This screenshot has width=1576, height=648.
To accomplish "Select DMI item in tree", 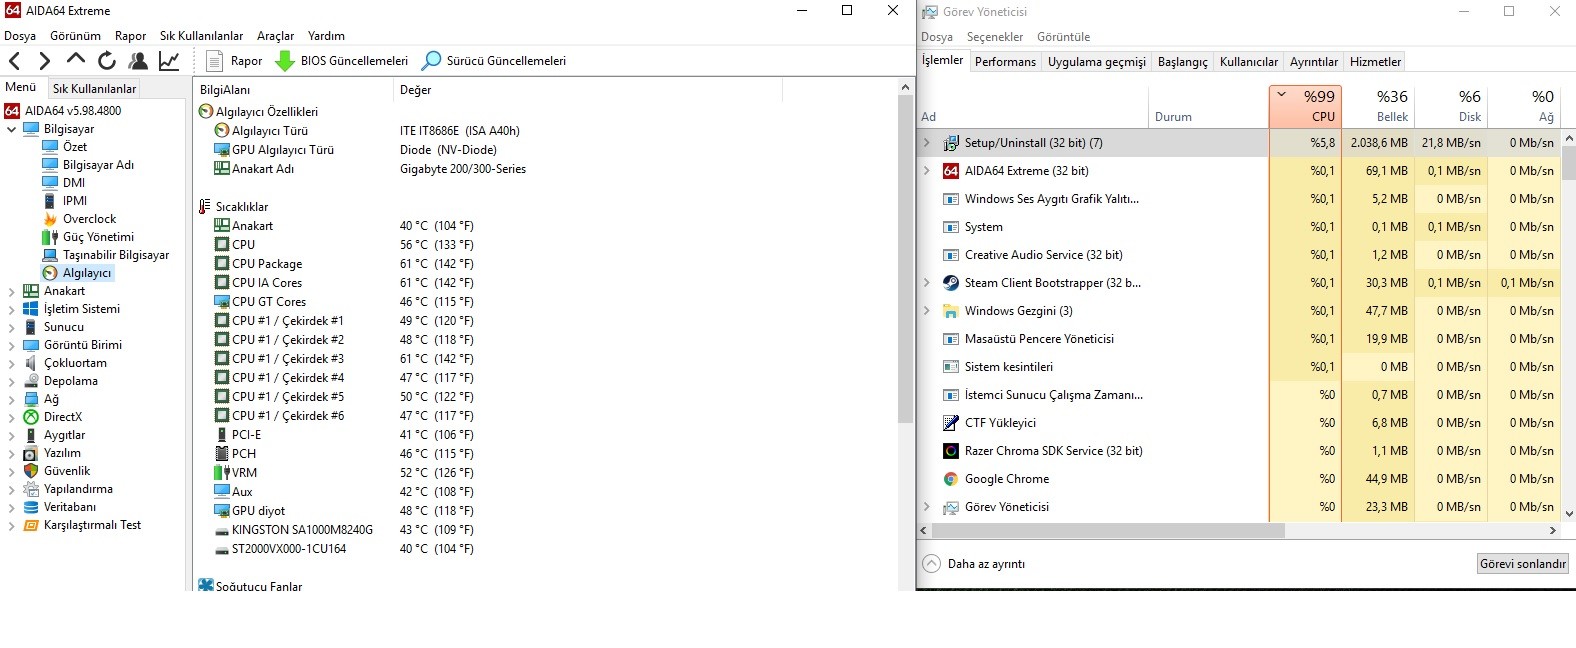I will coord(64,183).
